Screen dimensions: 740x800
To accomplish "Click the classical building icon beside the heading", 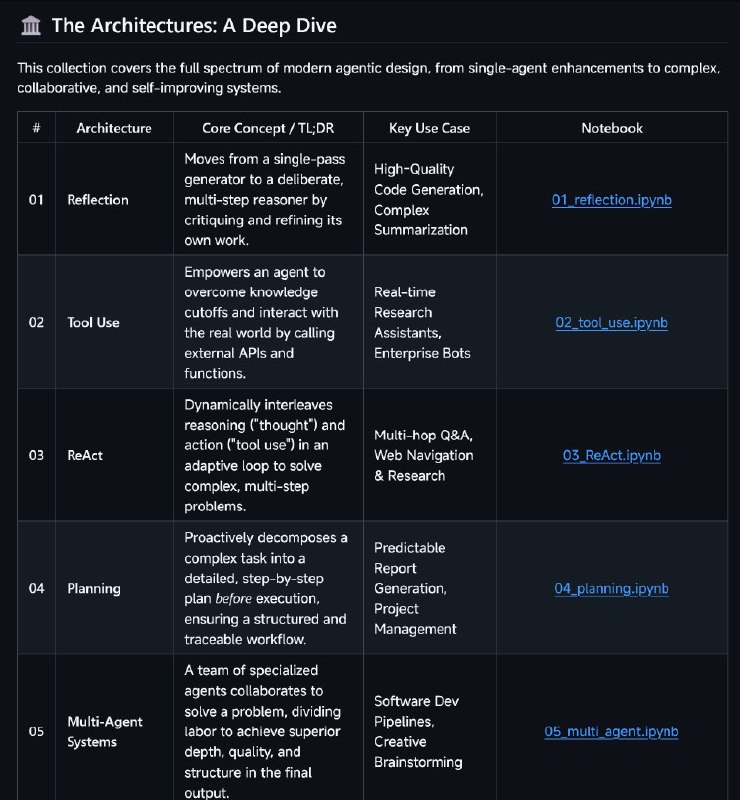I will (31, 26).
